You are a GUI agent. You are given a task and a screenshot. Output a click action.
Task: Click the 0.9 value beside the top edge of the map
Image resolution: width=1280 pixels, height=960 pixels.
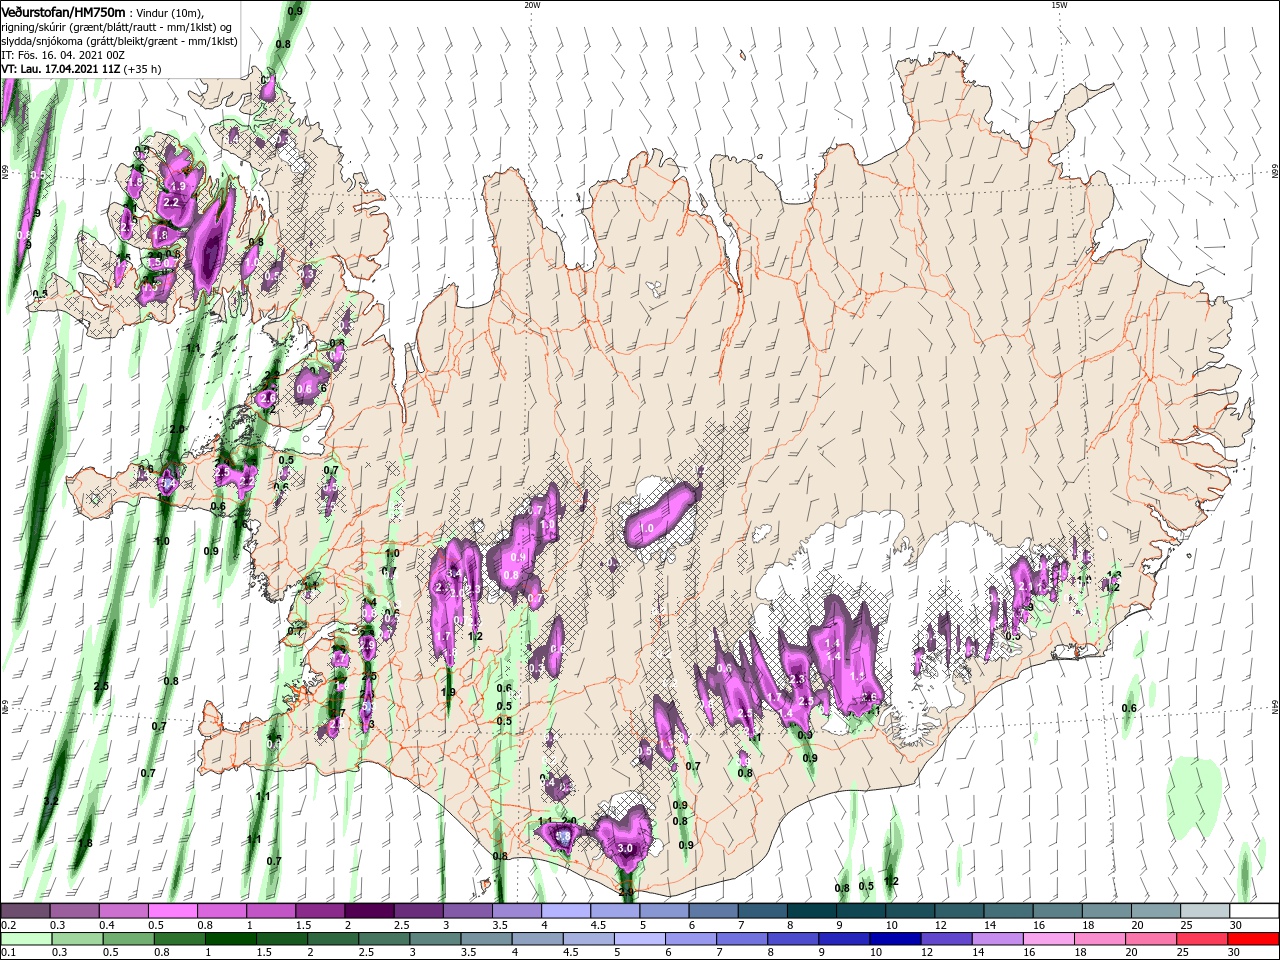(295, 11)
